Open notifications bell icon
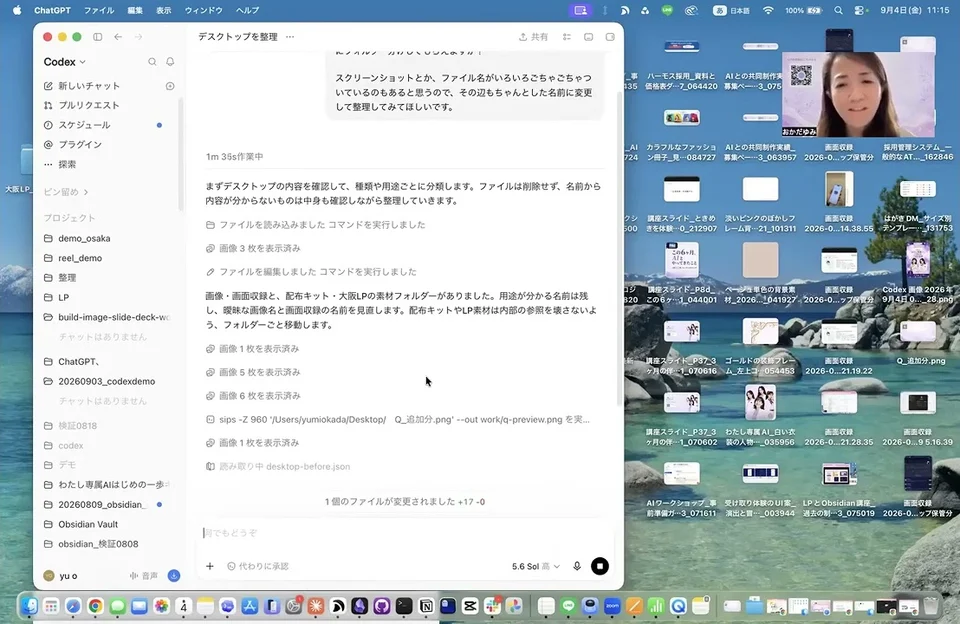 tap(170, 62)
